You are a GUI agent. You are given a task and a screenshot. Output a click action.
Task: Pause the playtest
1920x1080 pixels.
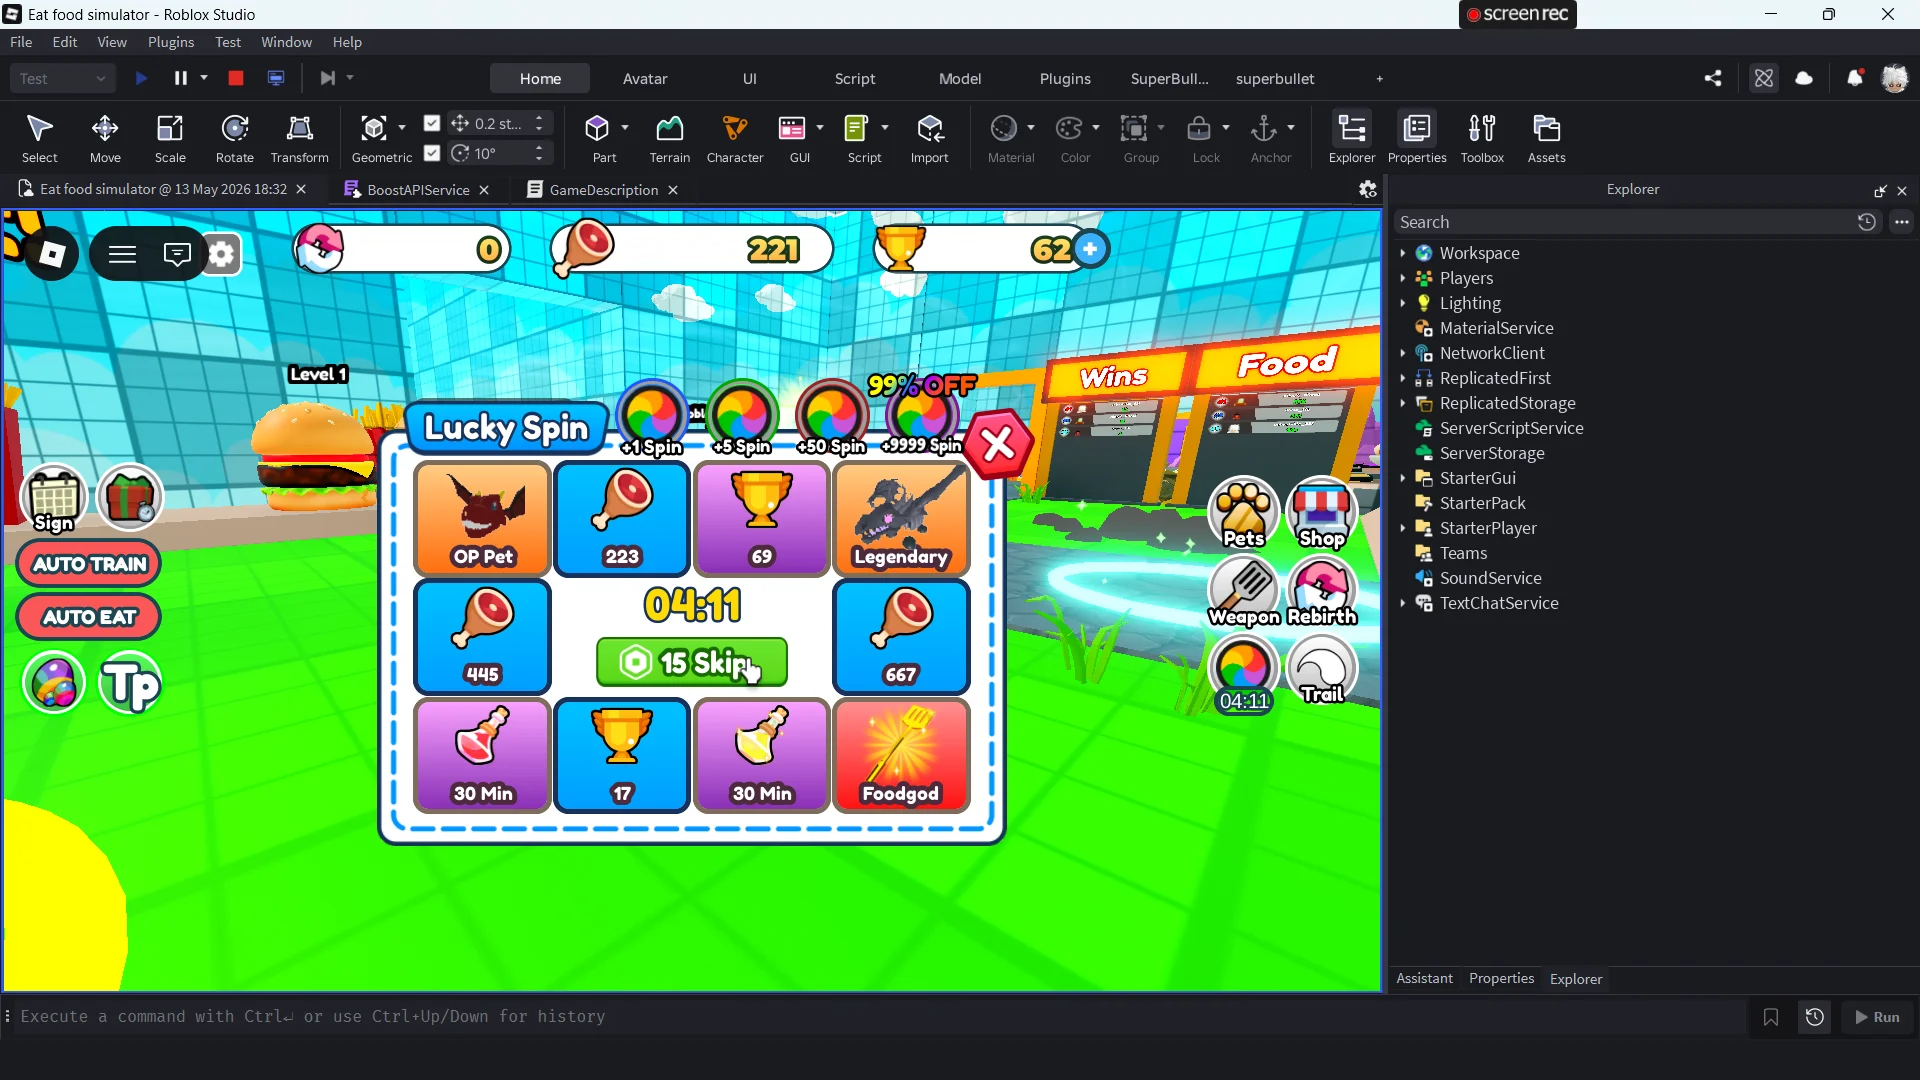tap(181, 78)
